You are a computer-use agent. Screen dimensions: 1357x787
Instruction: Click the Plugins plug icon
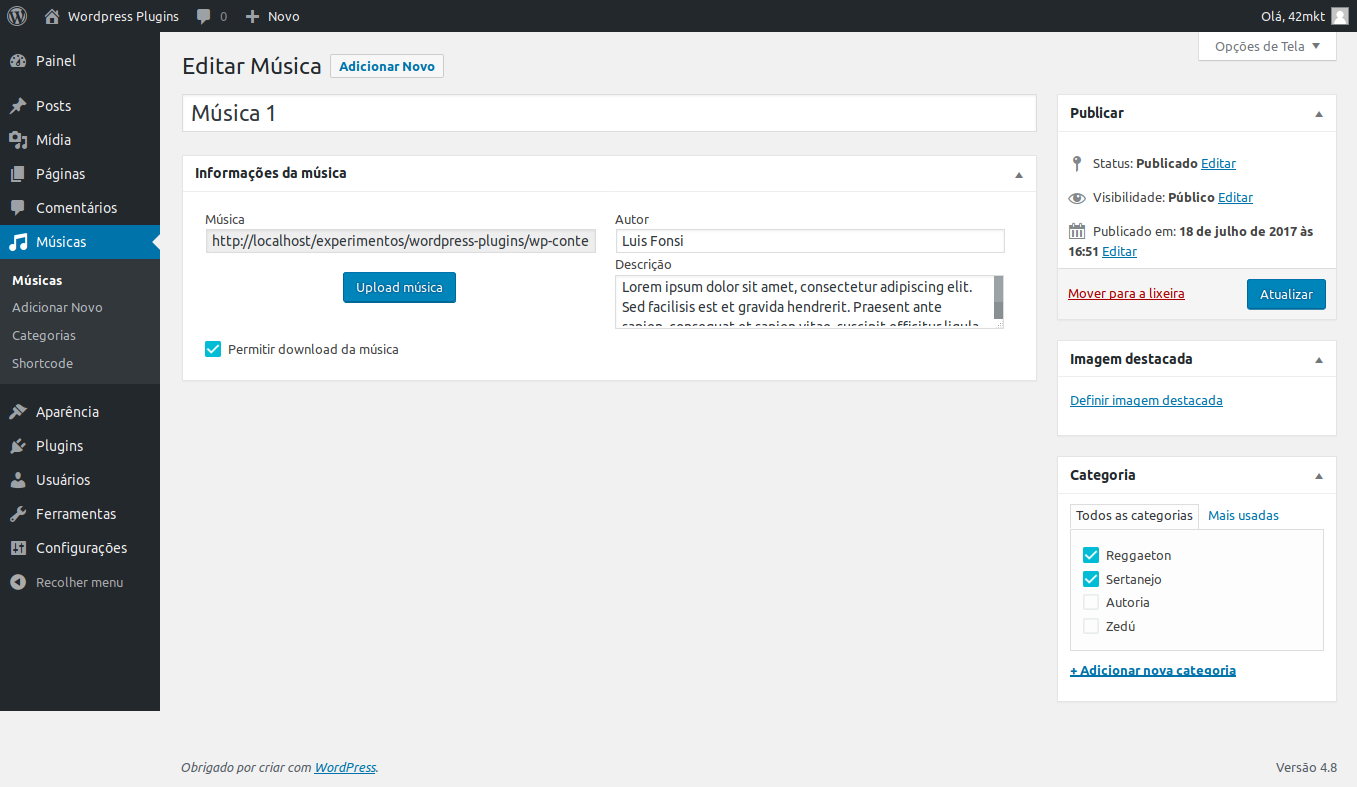point(18,446)
